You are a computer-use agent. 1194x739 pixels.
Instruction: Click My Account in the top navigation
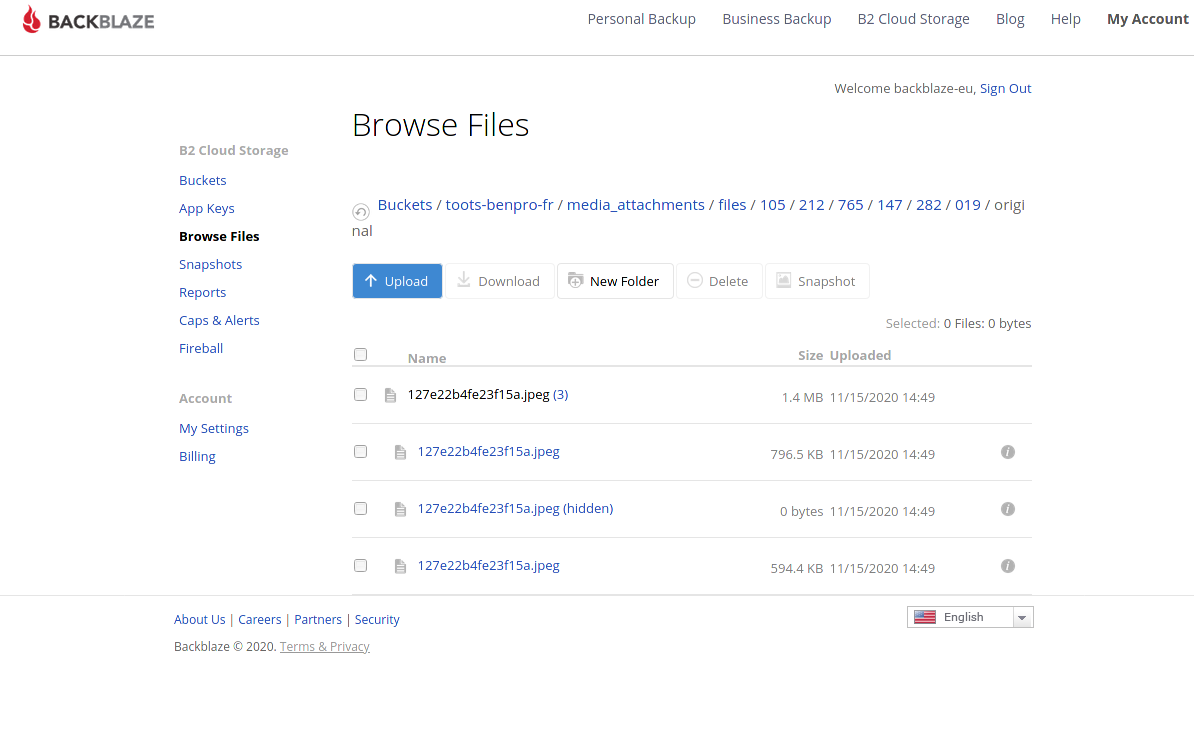tap(1148, 18)
